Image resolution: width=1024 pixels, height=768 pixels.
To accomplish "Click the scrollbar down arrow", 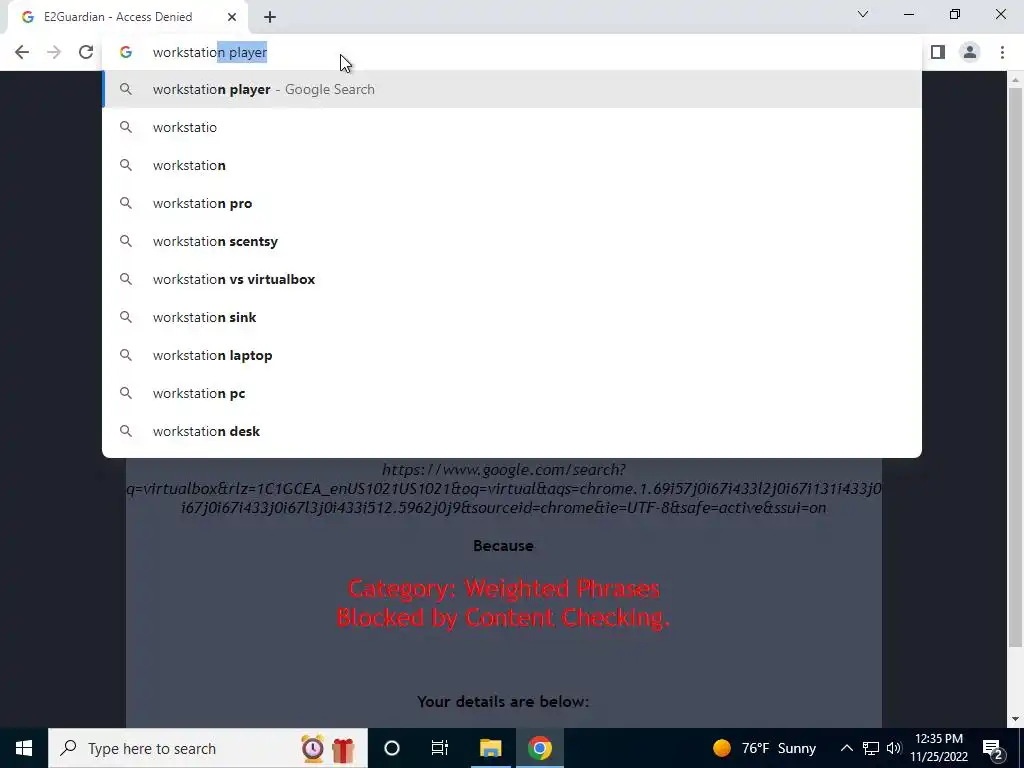I will [1015, 719].
